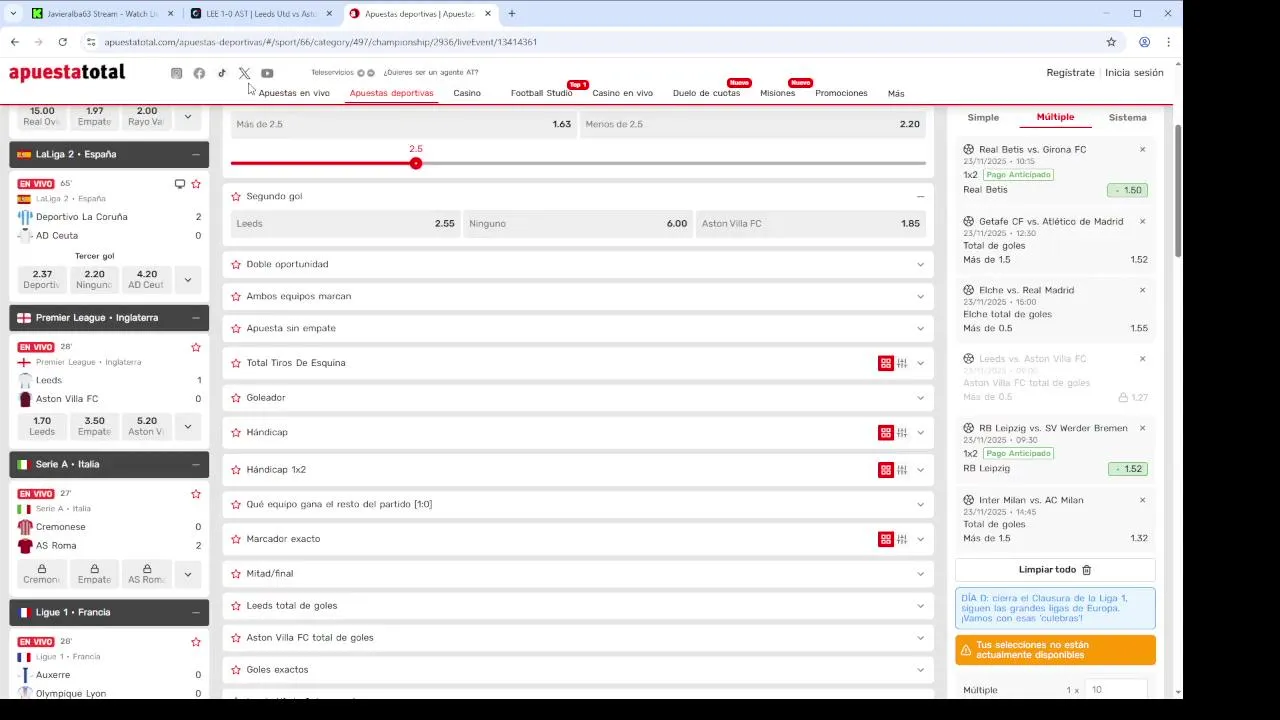
Task: Expand Leeds total de goles chevron
Action: (920, 606)
